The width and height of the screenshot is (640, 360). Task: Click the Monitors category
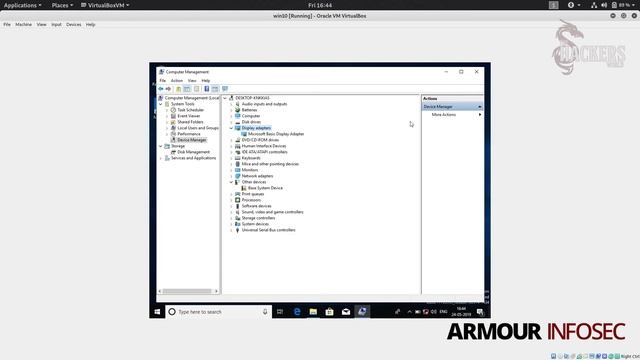tap(250, 170)
